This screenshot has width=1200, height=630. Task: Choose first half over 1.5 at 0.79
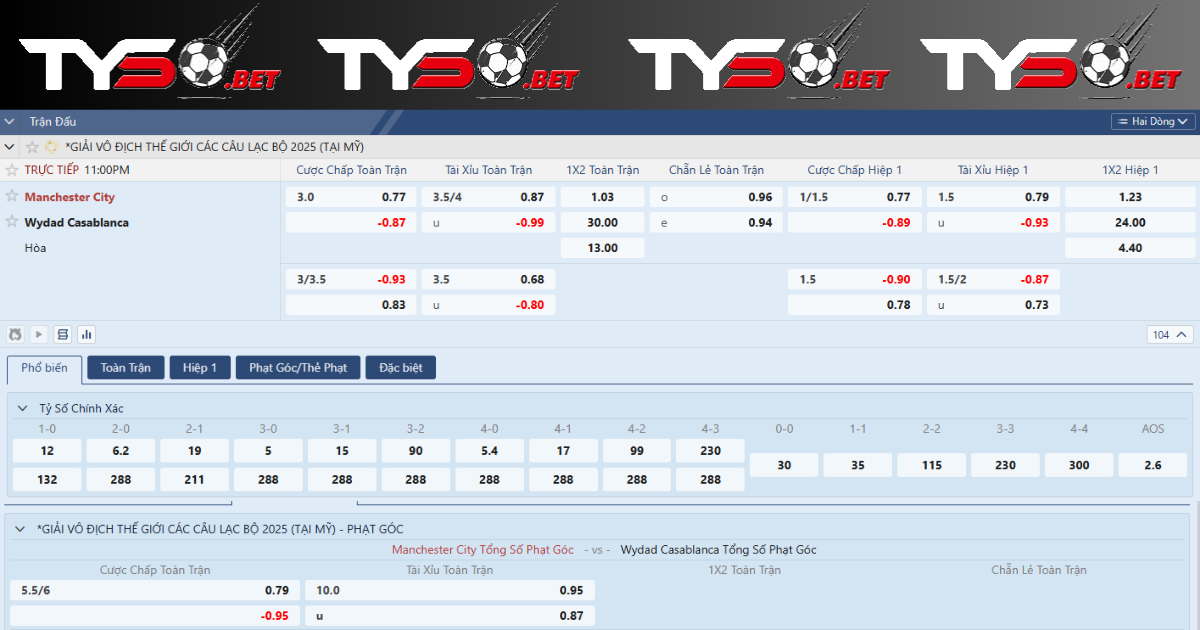pyautogui.click(x=993, y=197)
